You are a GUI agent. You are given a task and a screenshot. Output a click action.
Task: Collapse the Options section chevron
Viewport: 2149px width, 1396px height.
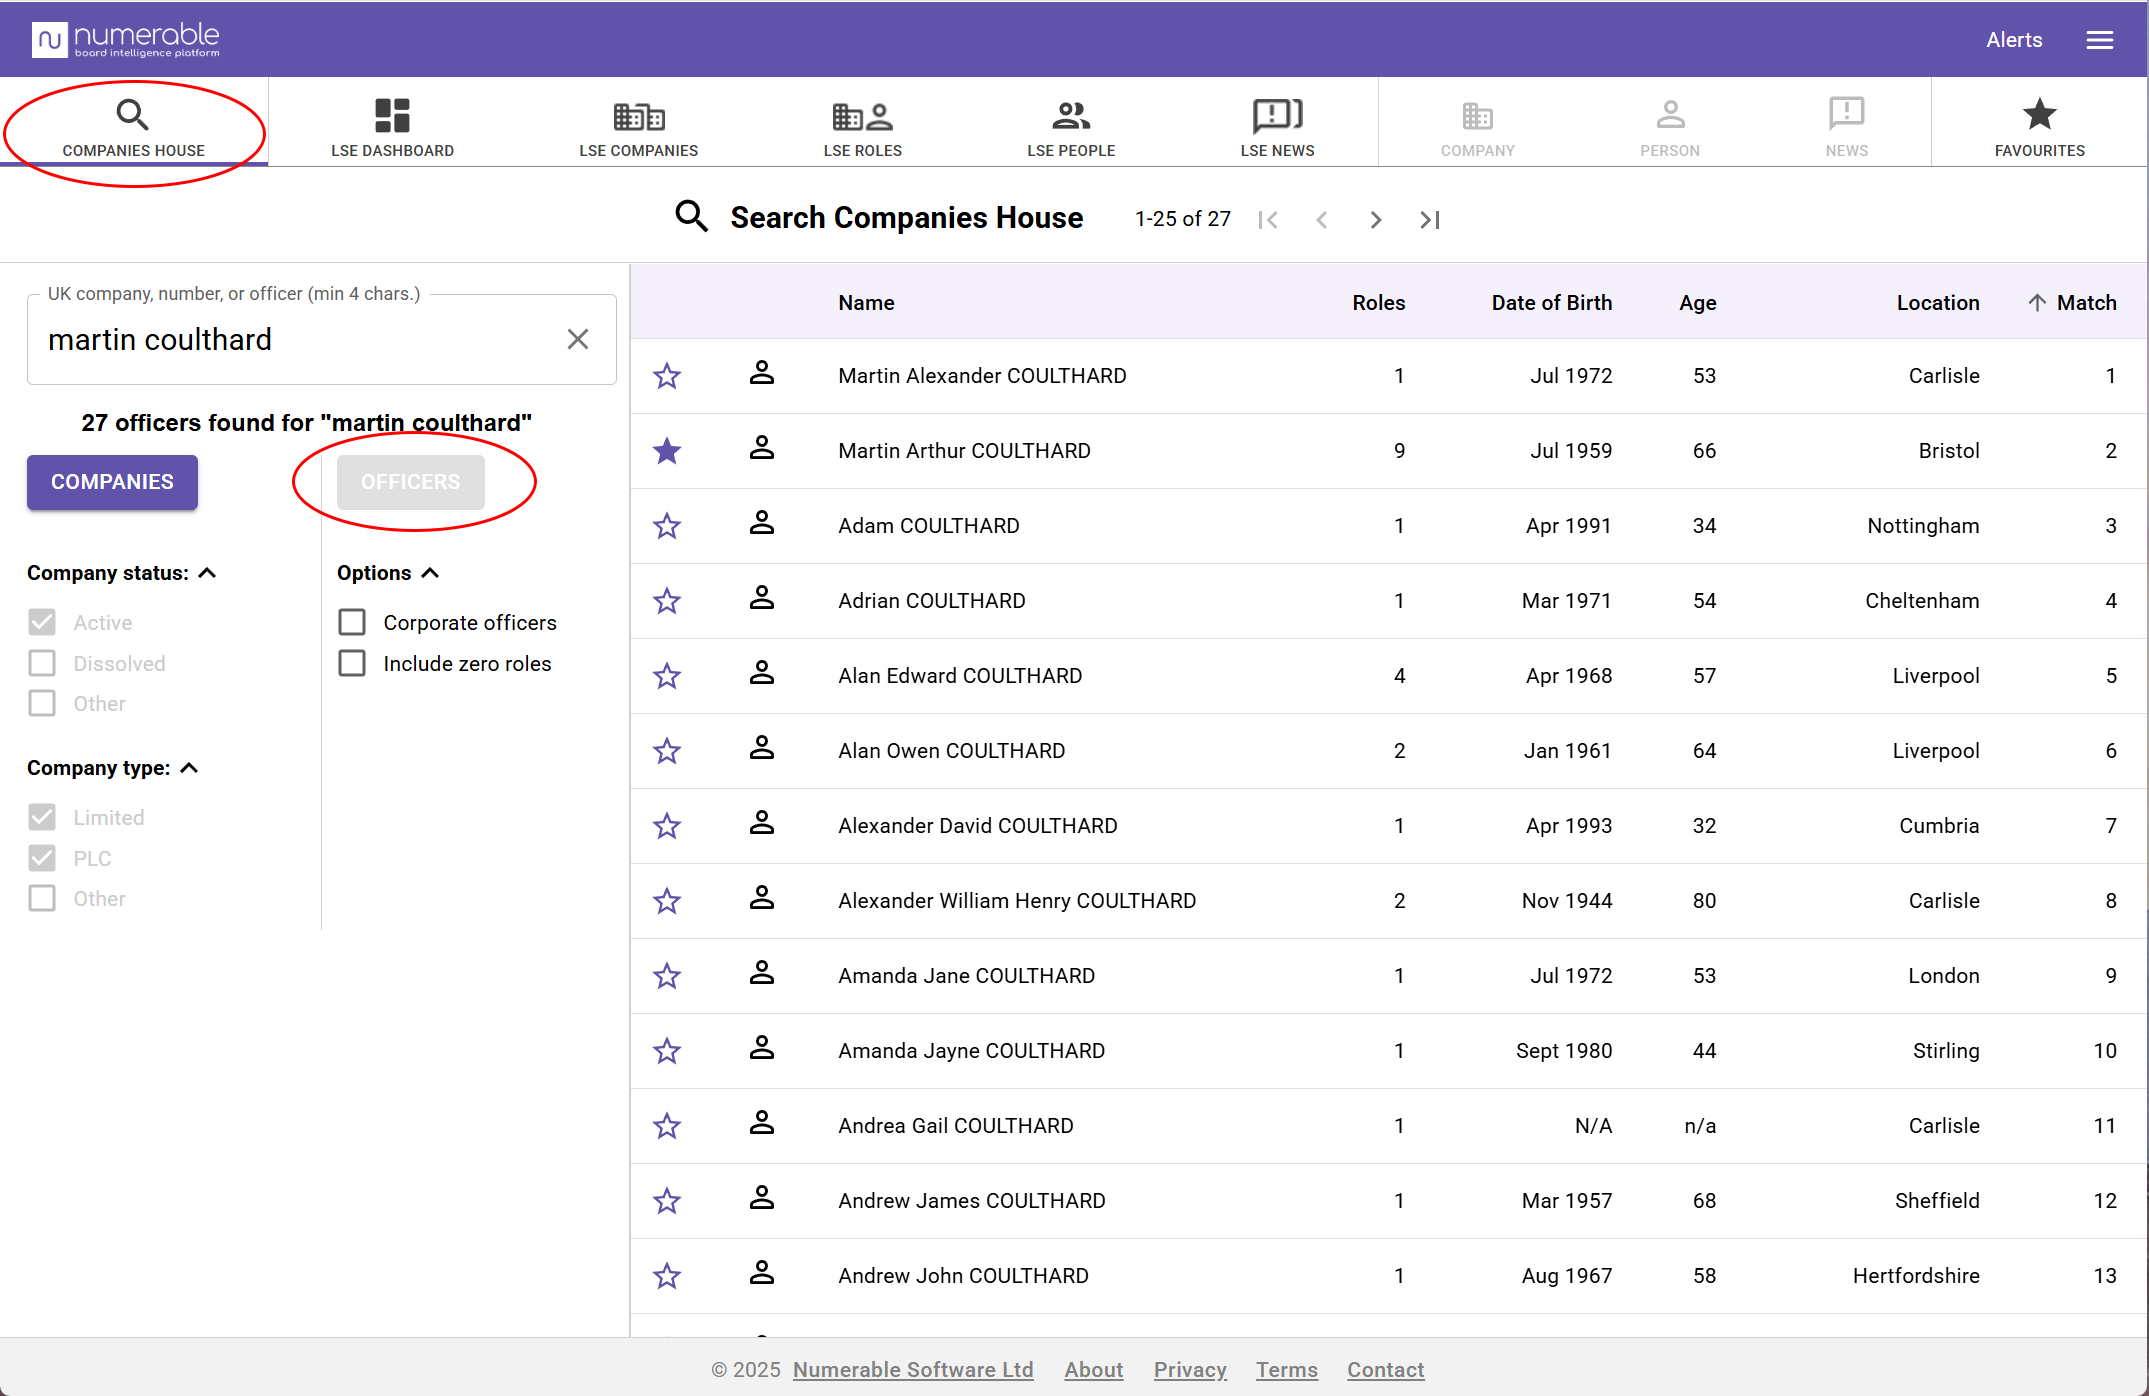click(430, 573)
